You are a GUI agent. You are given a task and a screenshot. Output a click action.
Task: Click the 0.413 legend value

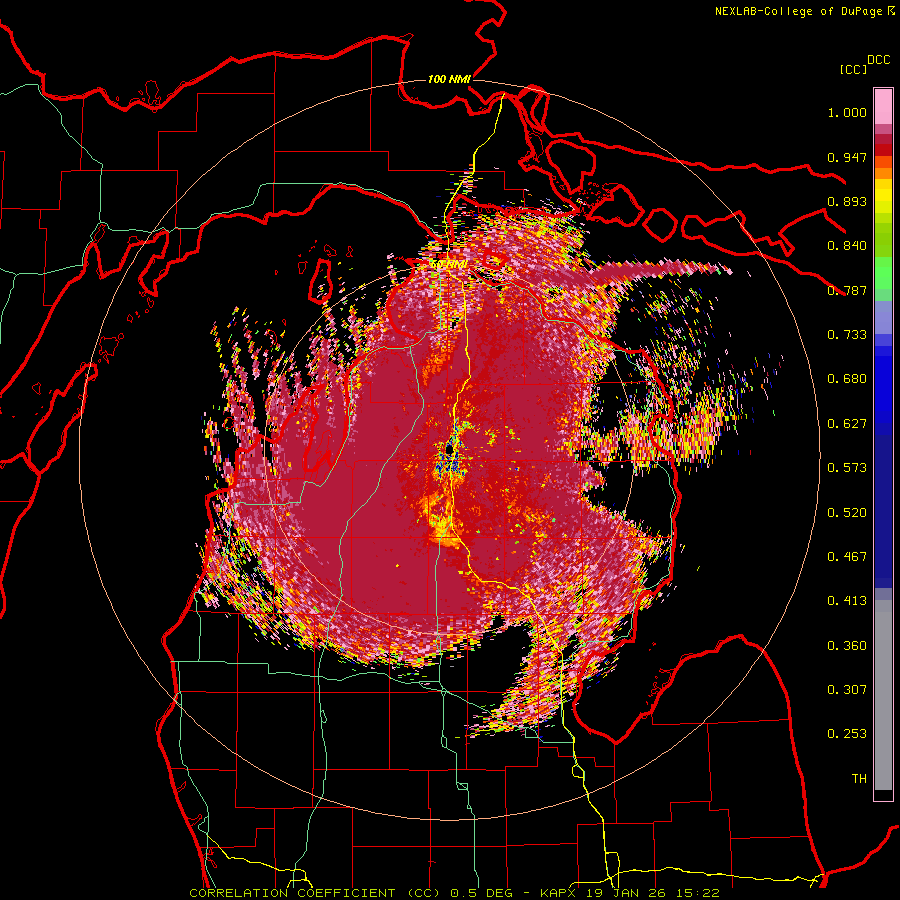(847, 601)
